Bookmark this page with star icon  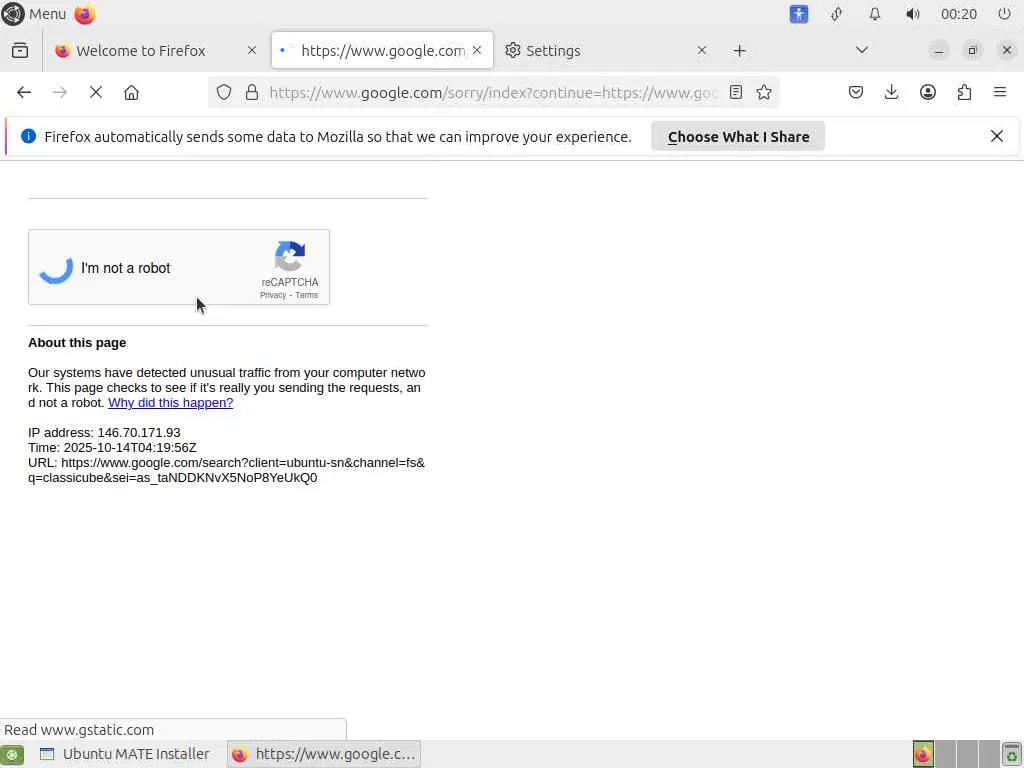pyautogui.click(x=763, y=93)
